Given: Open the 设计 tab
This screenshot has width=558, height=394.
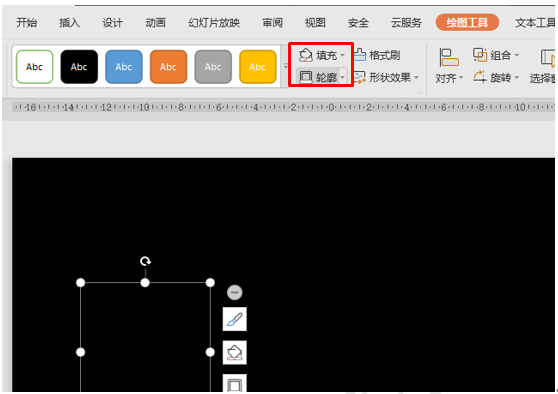Looking at the screenshot, I should 112,23.
